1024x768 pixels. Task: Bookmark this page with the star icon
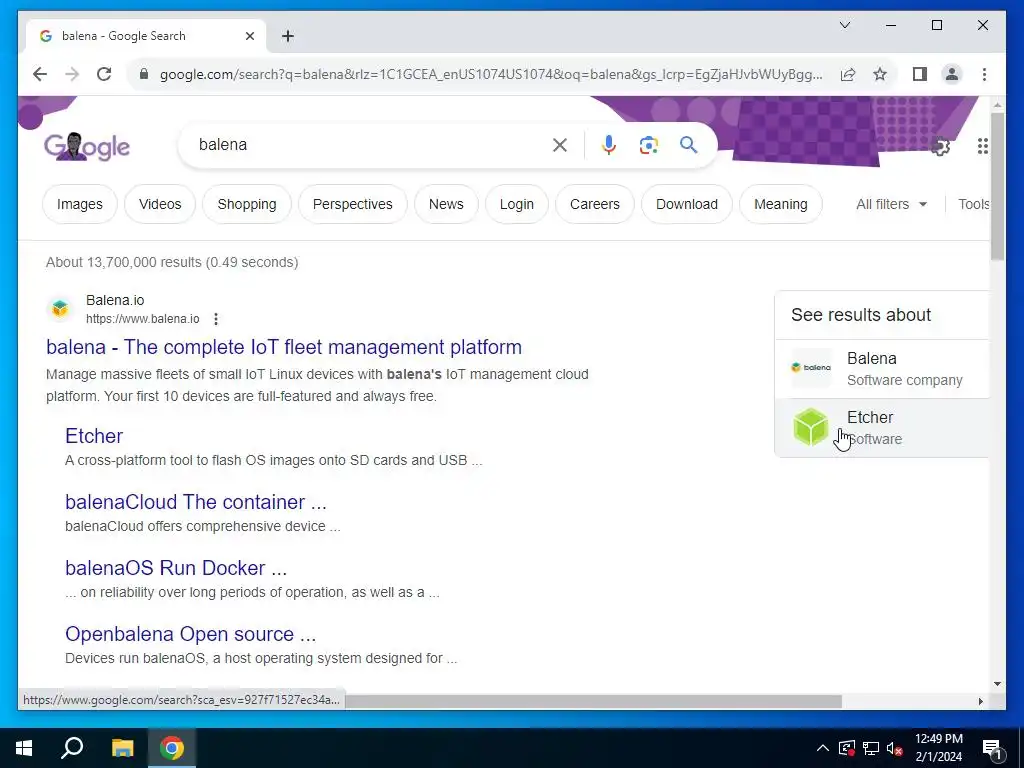(880, 74)
